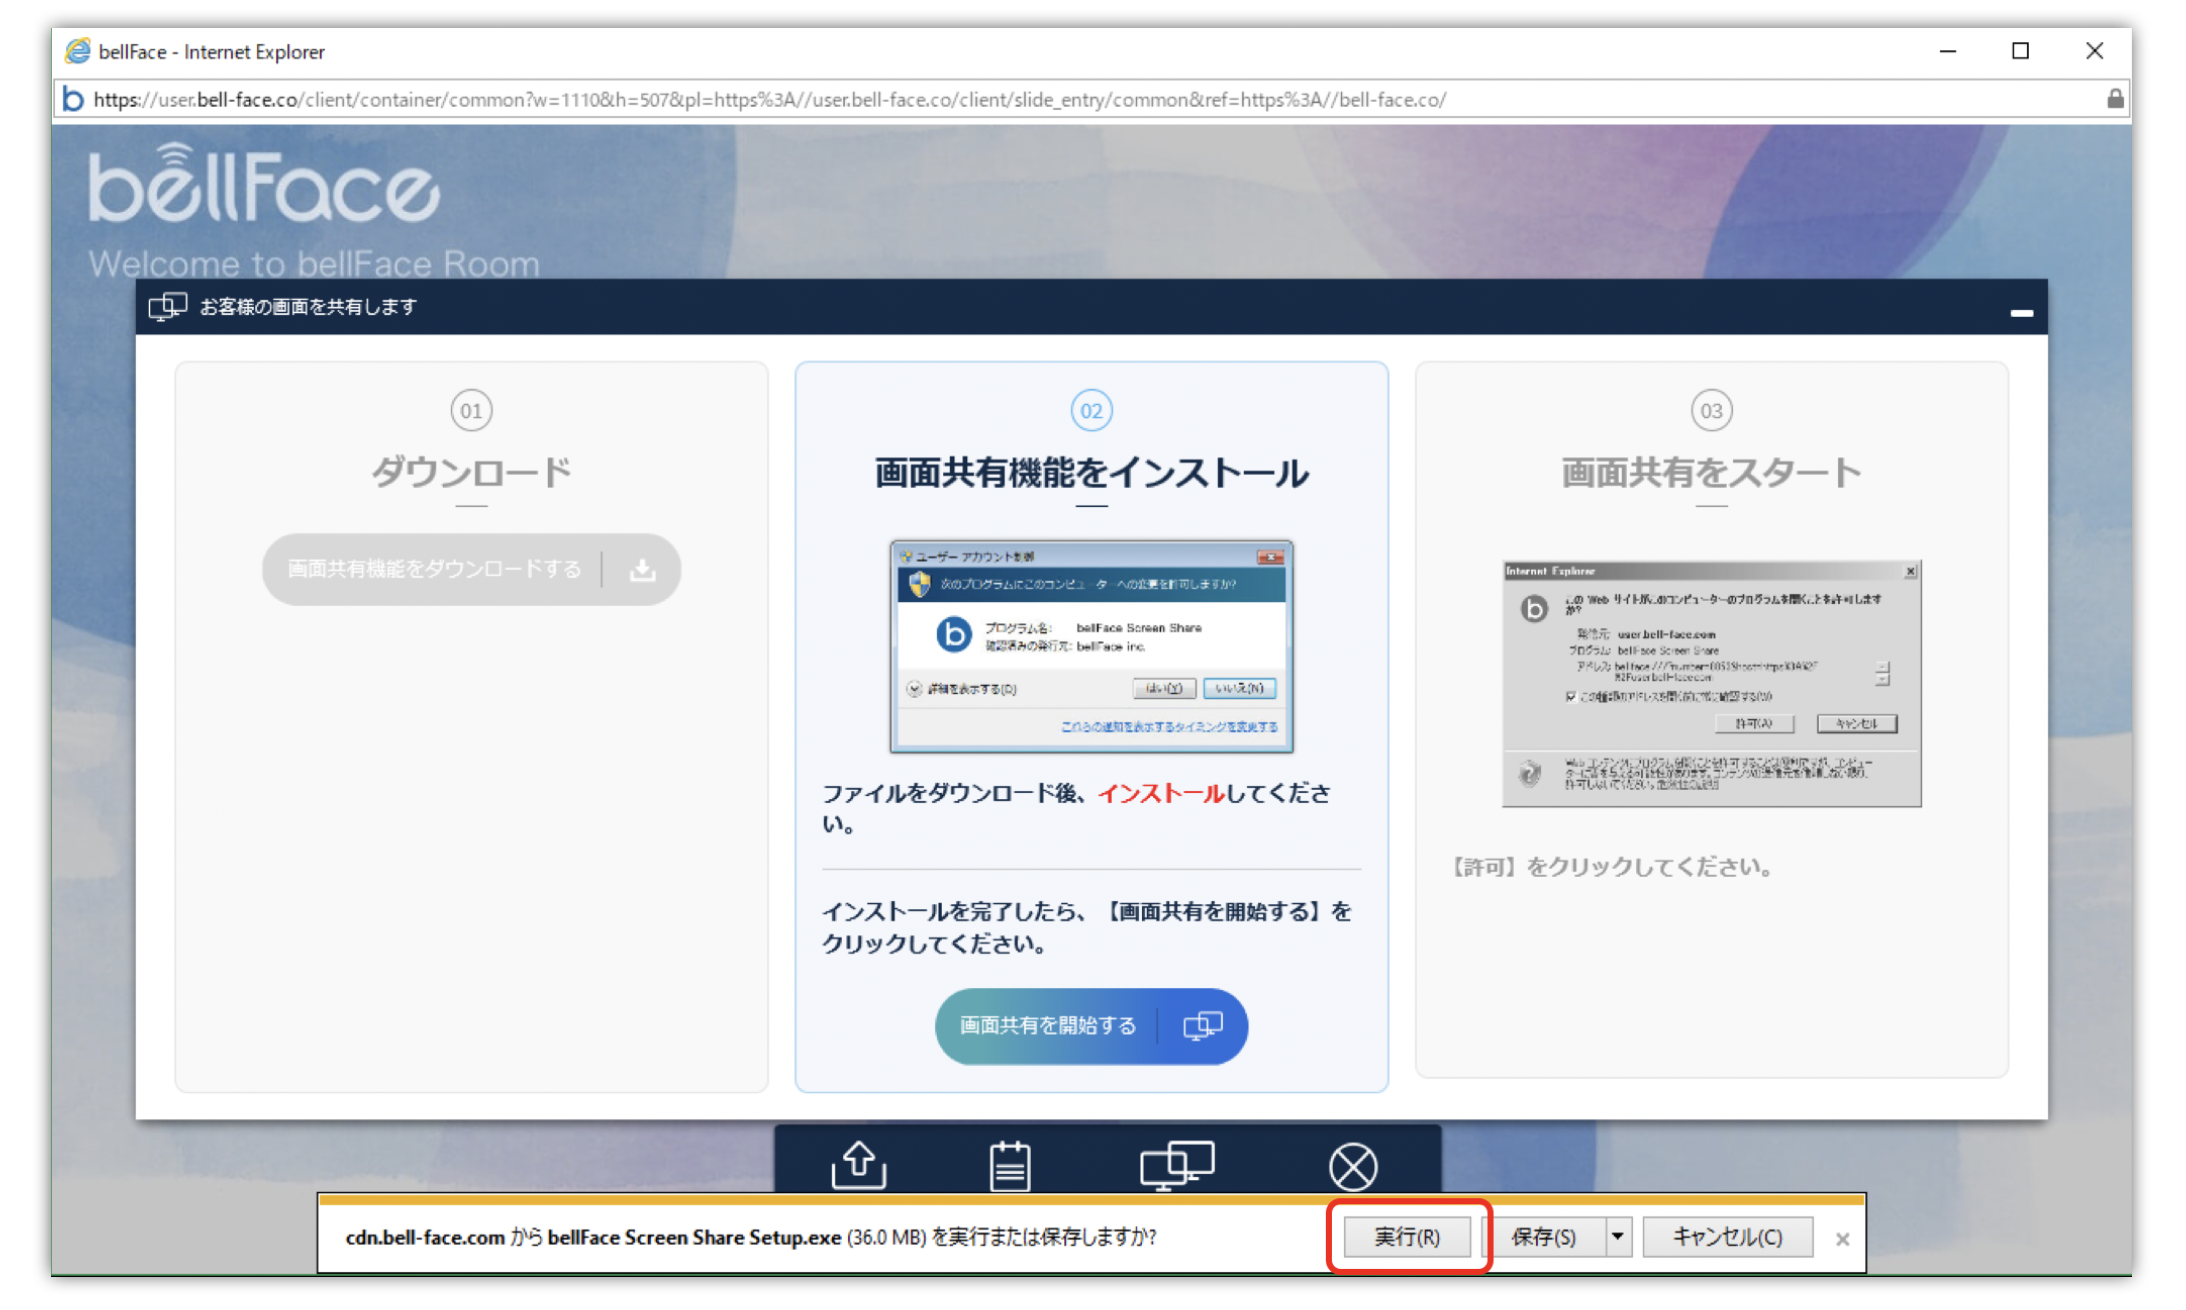Click the Internet Explorer permission dialog thumbnail

click(x=1711, y=683)
